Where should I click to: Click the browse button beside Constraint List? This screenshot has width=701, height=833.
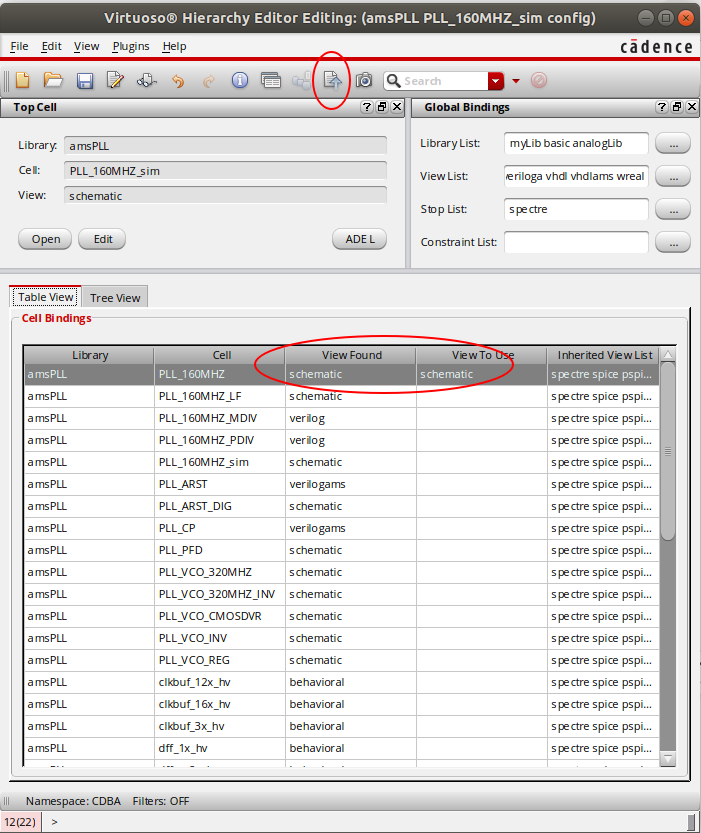click(x=673, y=242)
